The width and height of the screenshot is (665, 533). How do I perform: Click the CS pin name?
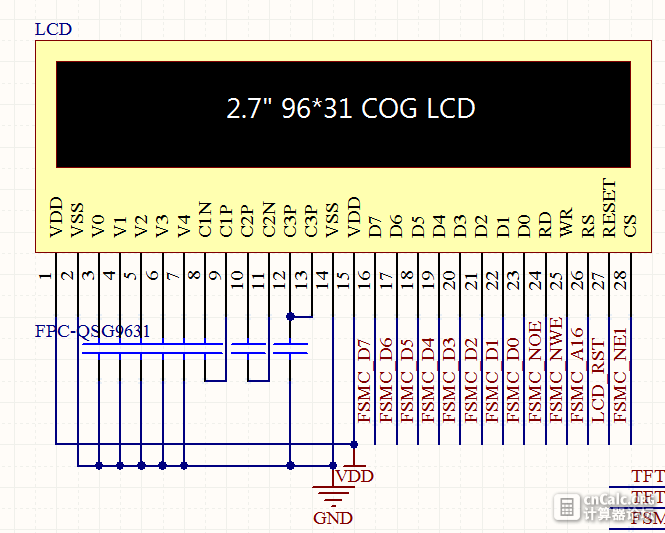tap(630, 226)
